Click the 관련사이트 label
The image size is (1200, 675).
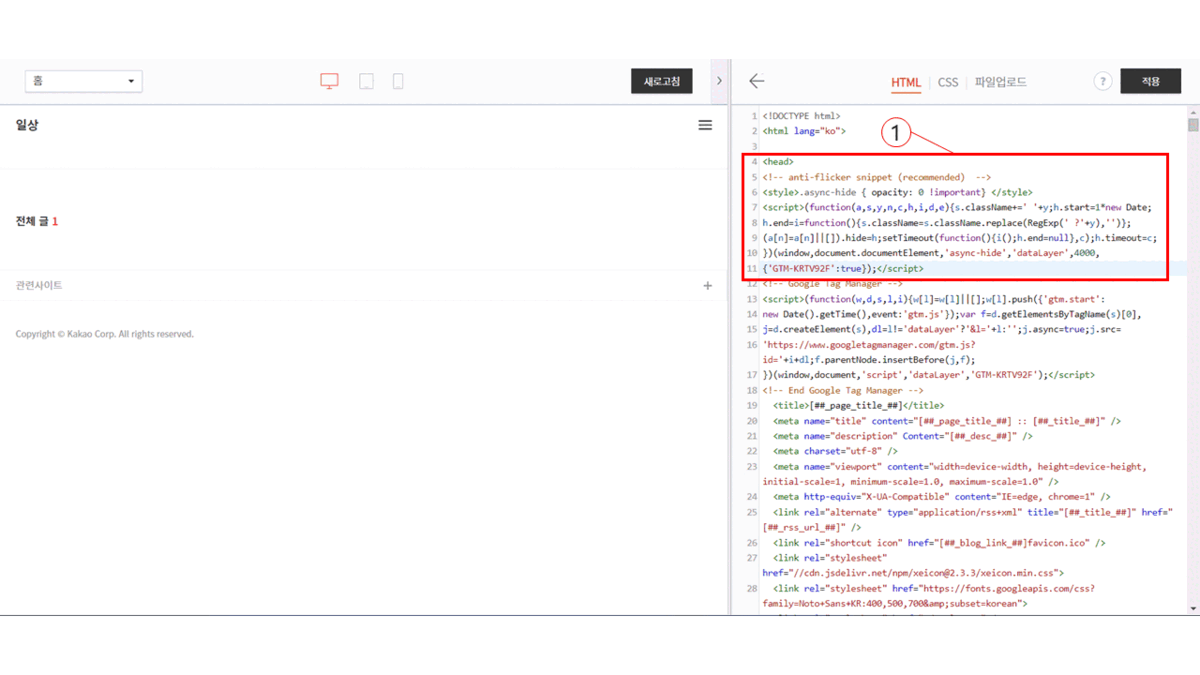(38, 286)
